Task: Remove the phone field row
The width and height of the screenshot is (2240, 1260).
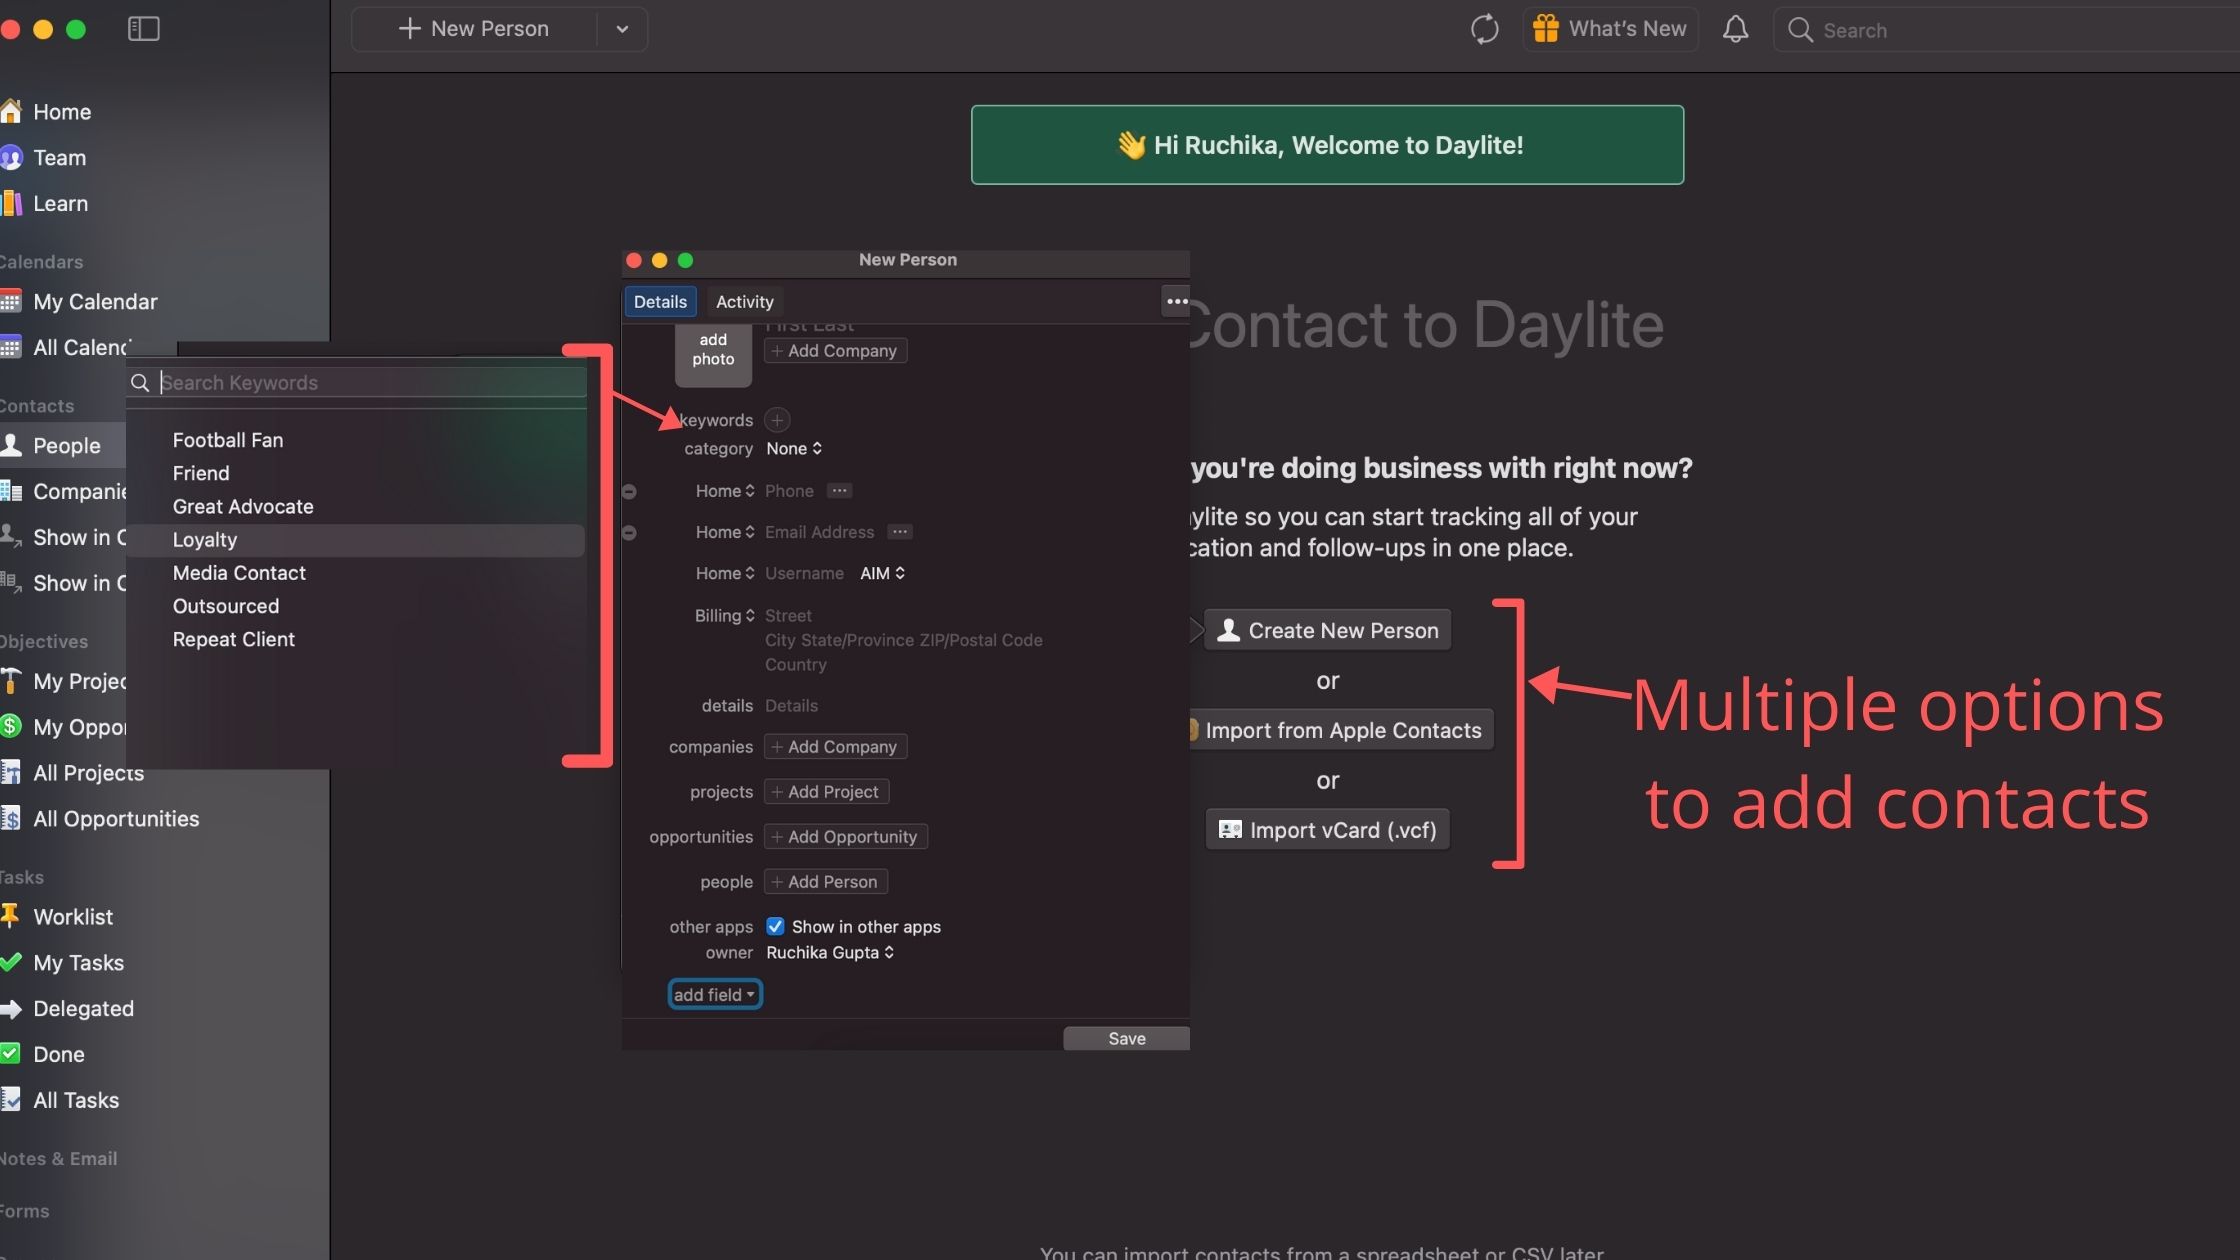Action: (629, 492)
